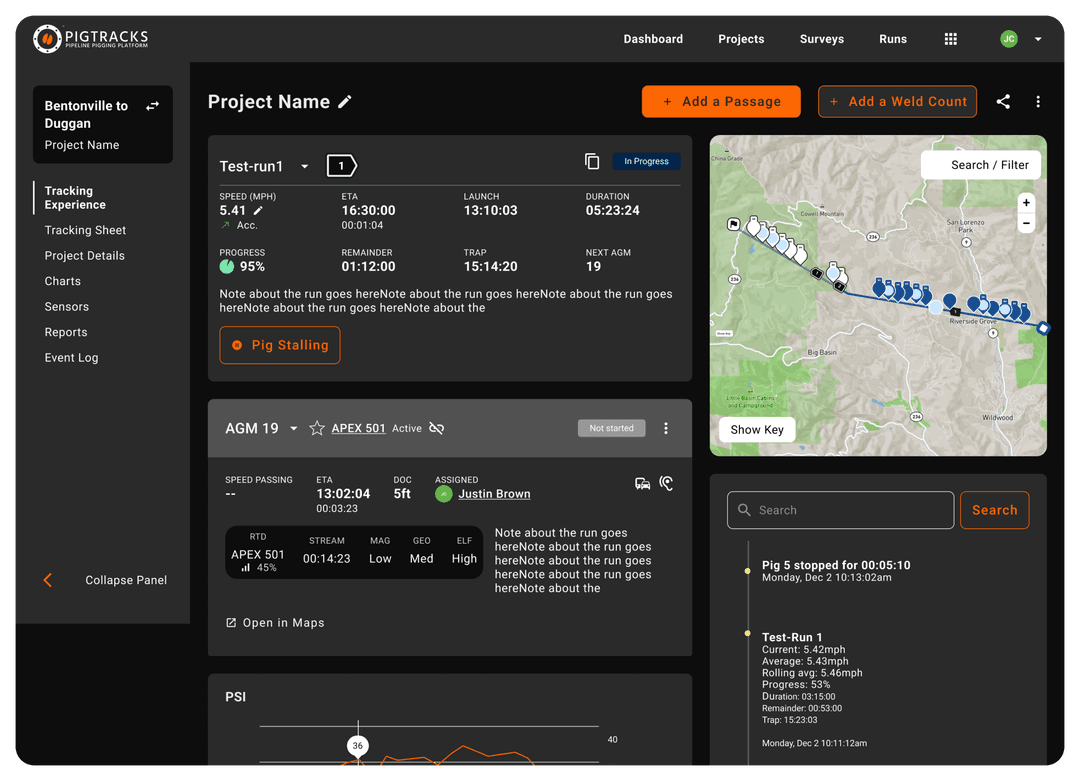Star the APEX 501 tool as favorite

coord(318,429)
